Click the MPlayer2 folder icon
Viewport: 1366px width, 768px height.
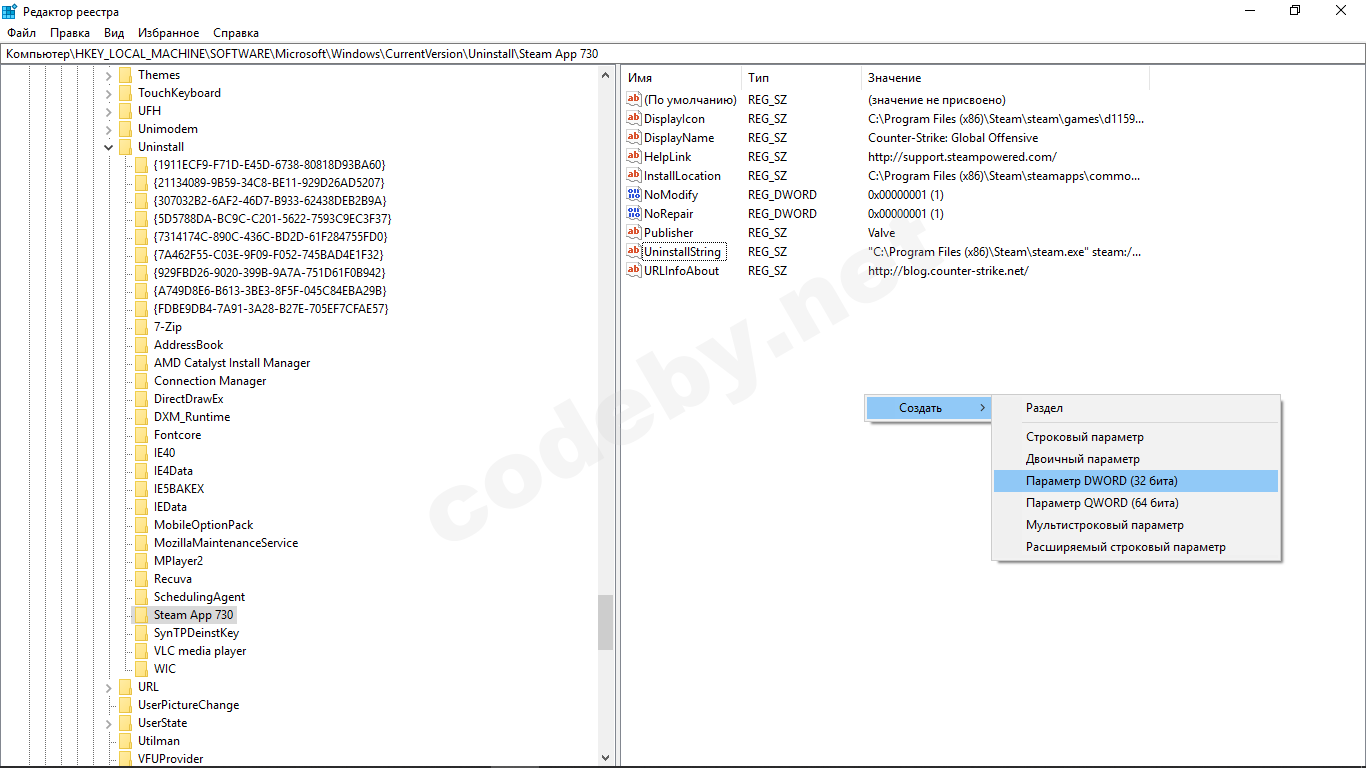[141, 561]
